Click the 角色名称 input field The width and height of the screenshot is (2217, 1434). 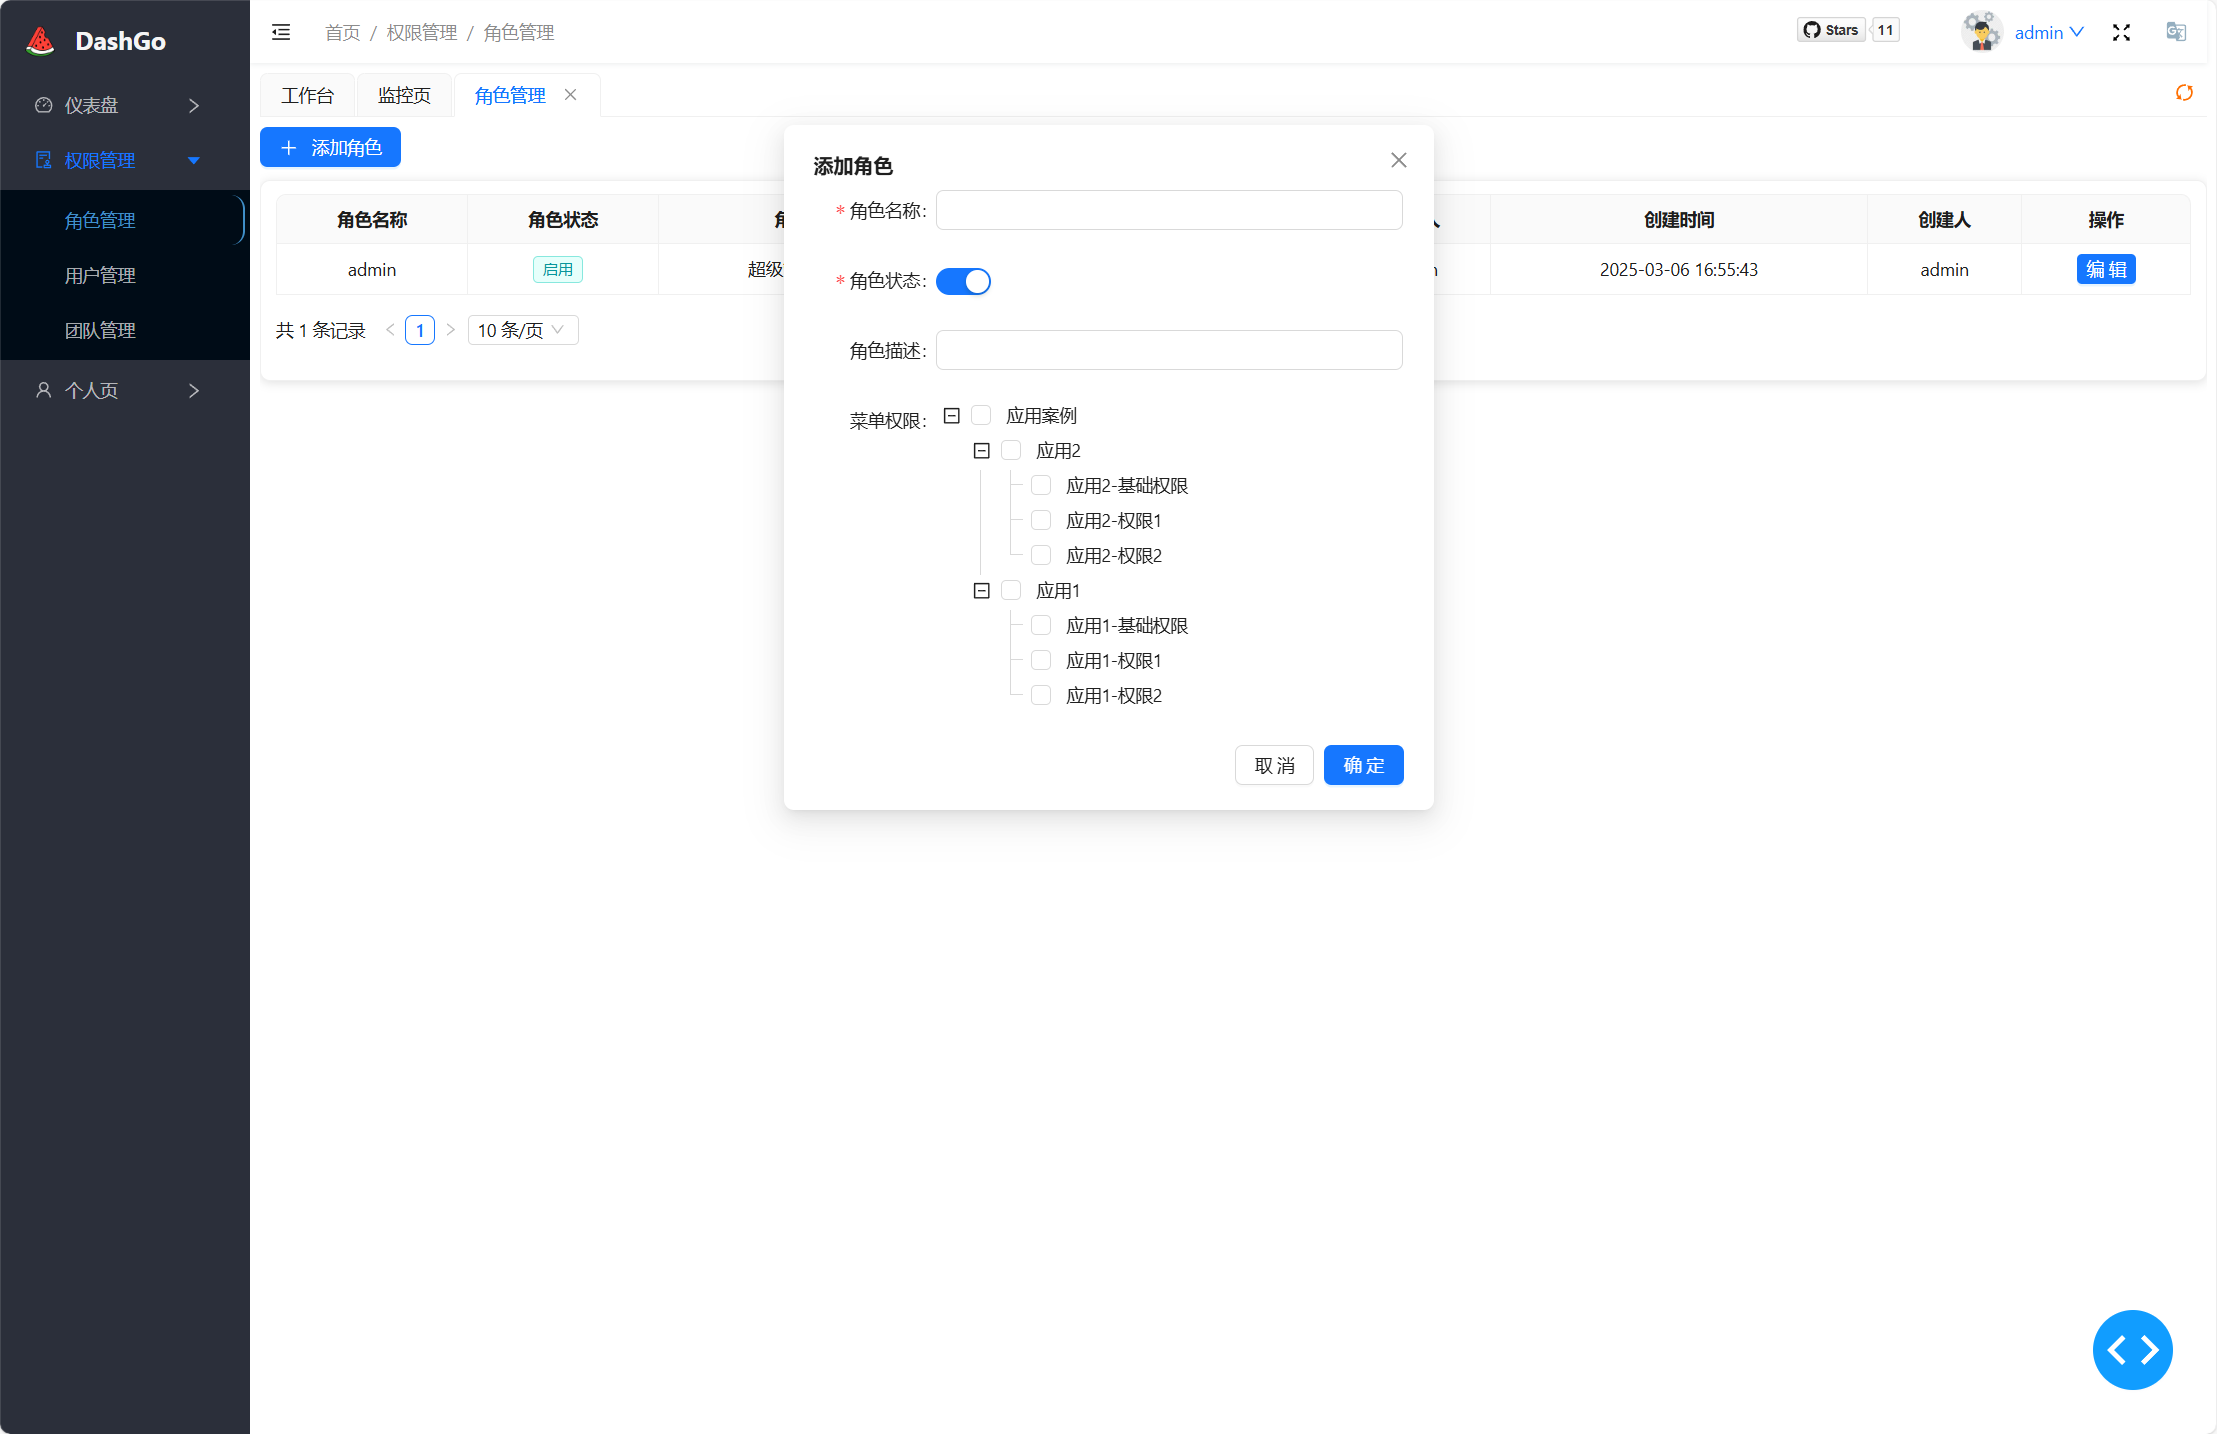(x=1168, y=210)
